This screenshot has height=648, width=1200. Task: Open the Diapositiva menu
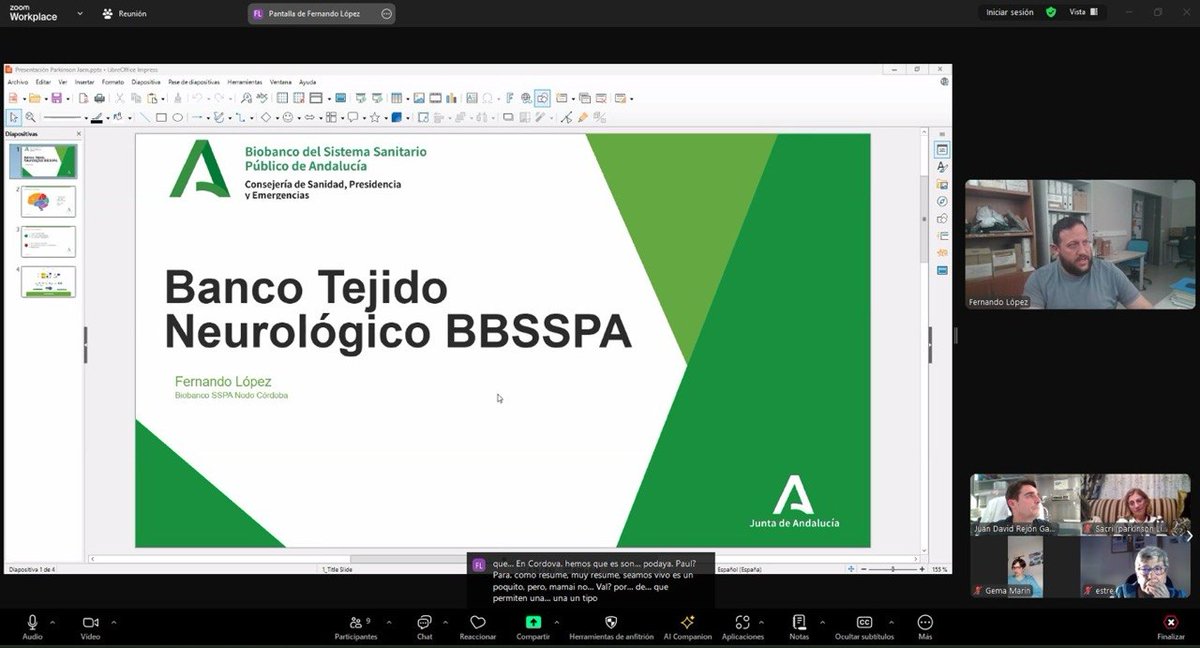147,82
